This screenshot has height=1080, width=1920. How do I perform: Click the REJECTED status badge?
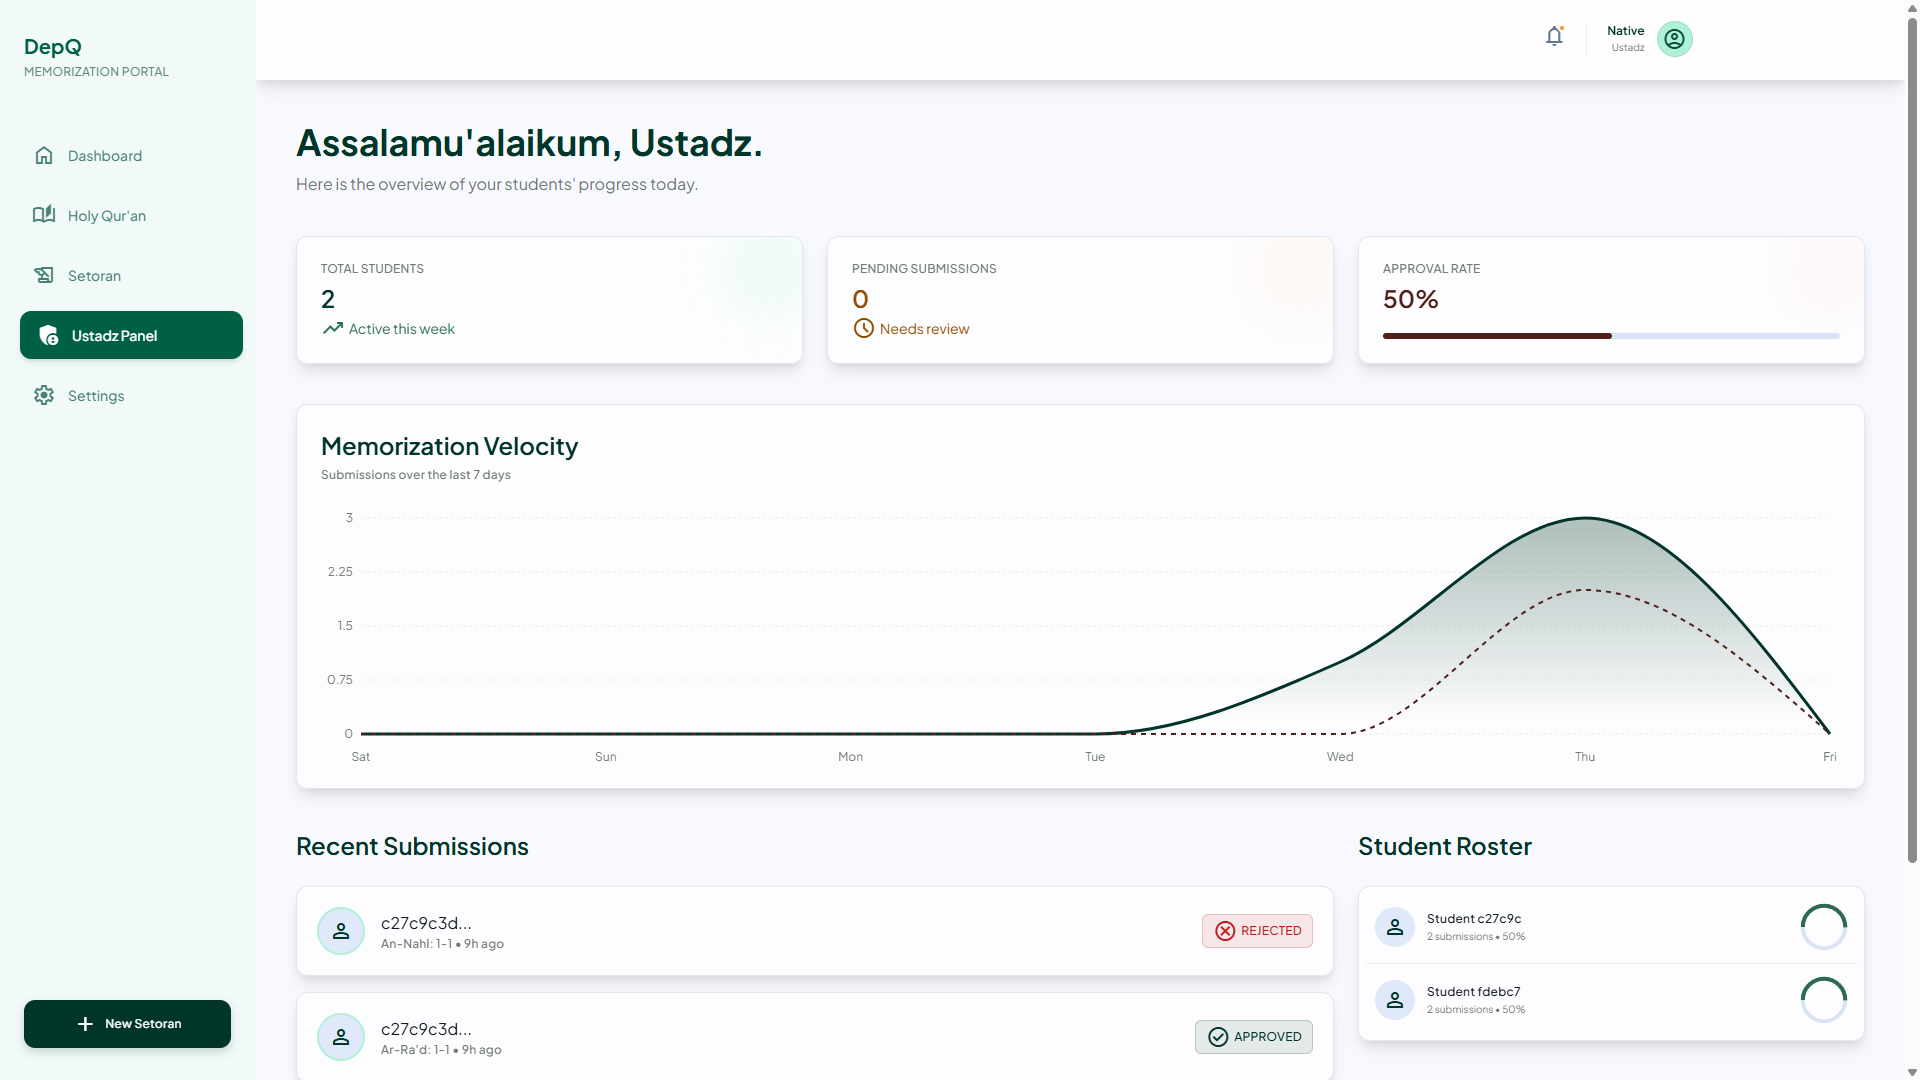pos(1257,931)
